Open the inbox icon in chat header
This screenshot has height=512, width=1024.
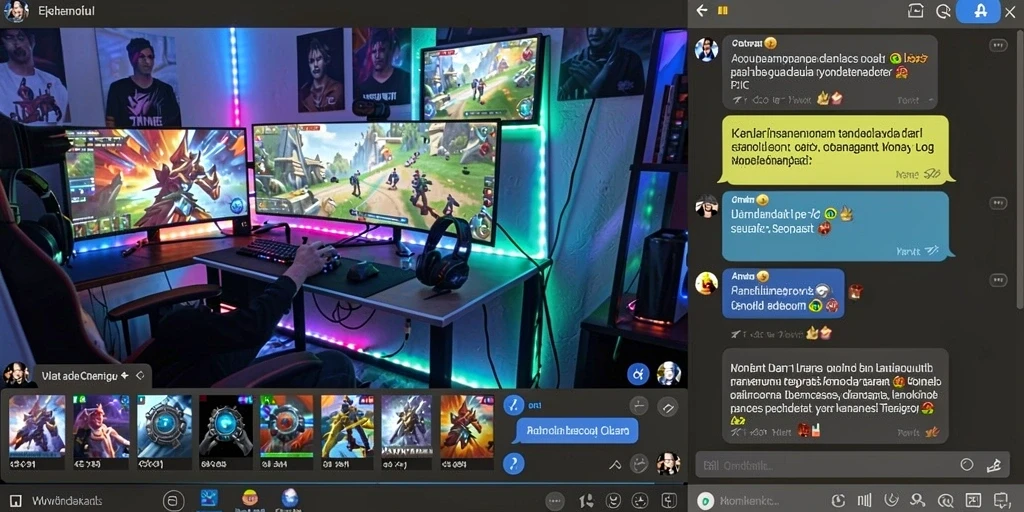[x=916, y=11]
